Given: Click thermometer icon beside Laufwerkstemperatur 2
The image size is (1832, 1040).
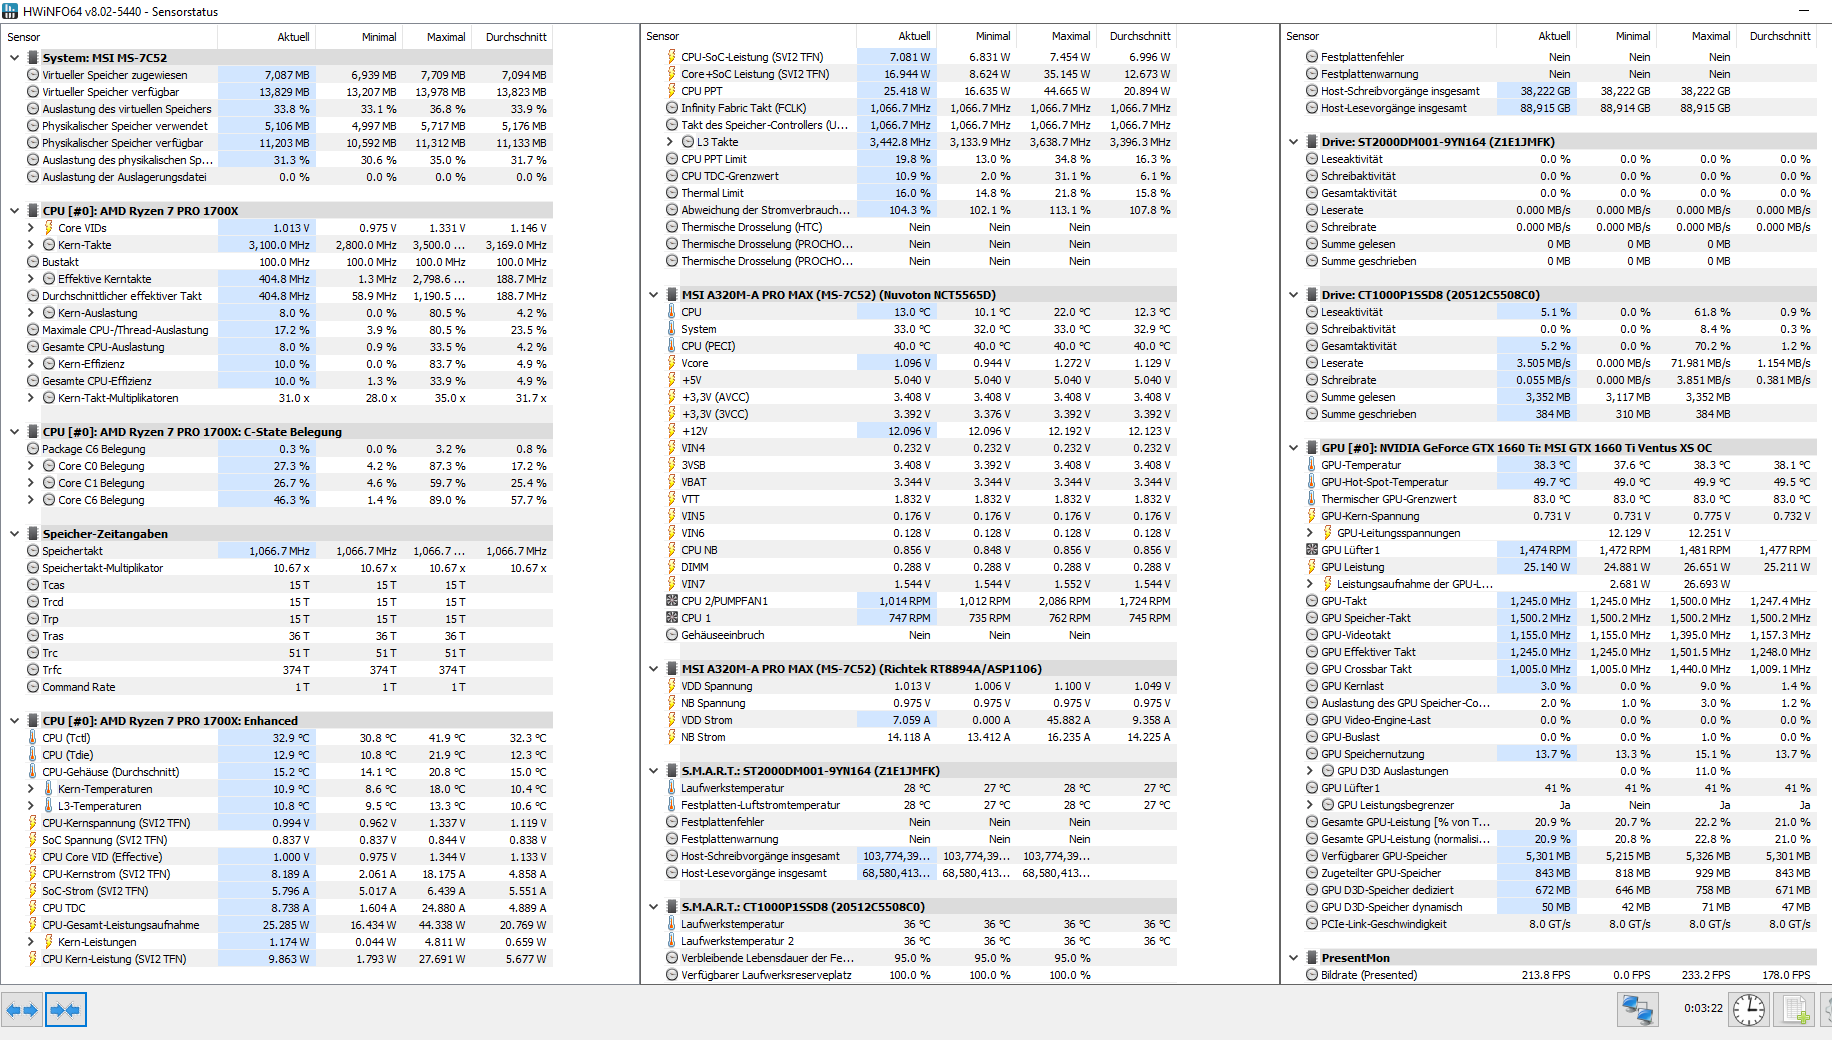Looking at the screenshot, I should coord(672,941).
